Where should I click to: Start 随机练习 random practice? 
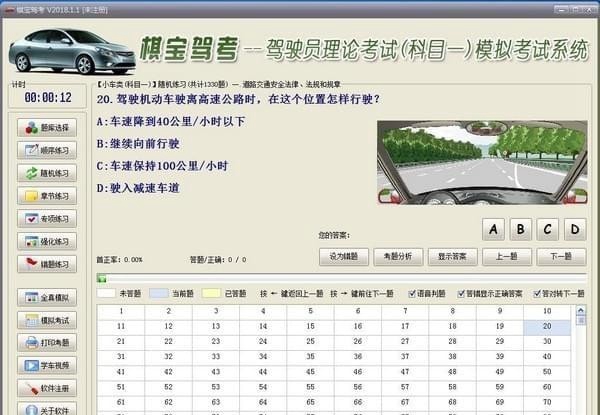click(x=47, y=173)
